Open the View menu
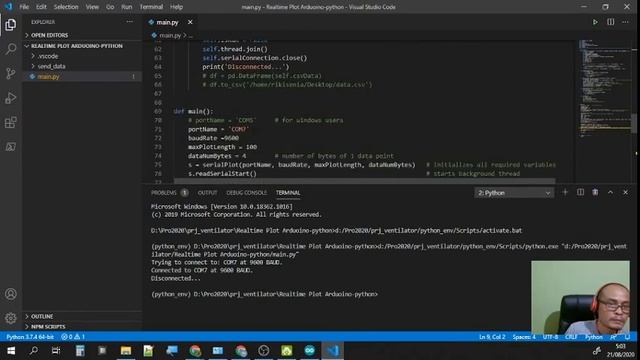Image resolution: width=640 pixels, height=360 pixels. (x=92, y=7)
